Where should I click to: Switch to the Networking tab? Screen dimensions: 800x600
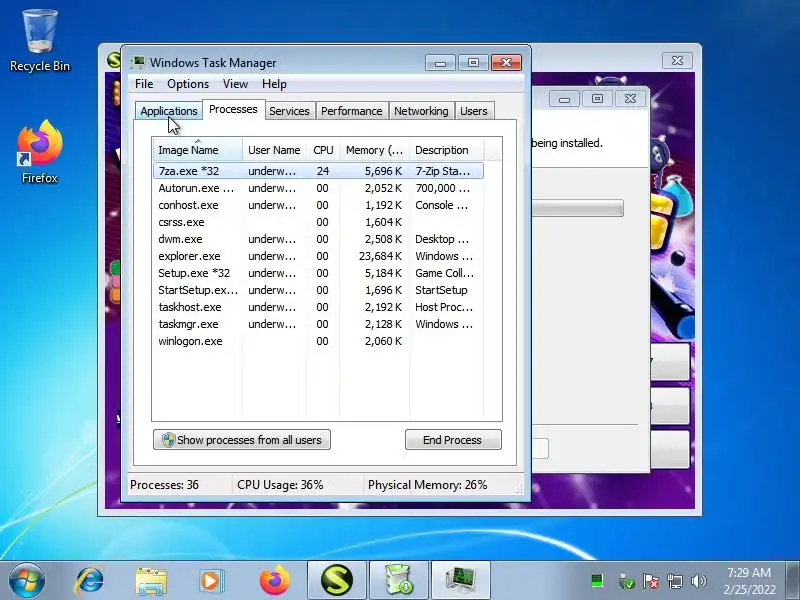coord(421,111)
